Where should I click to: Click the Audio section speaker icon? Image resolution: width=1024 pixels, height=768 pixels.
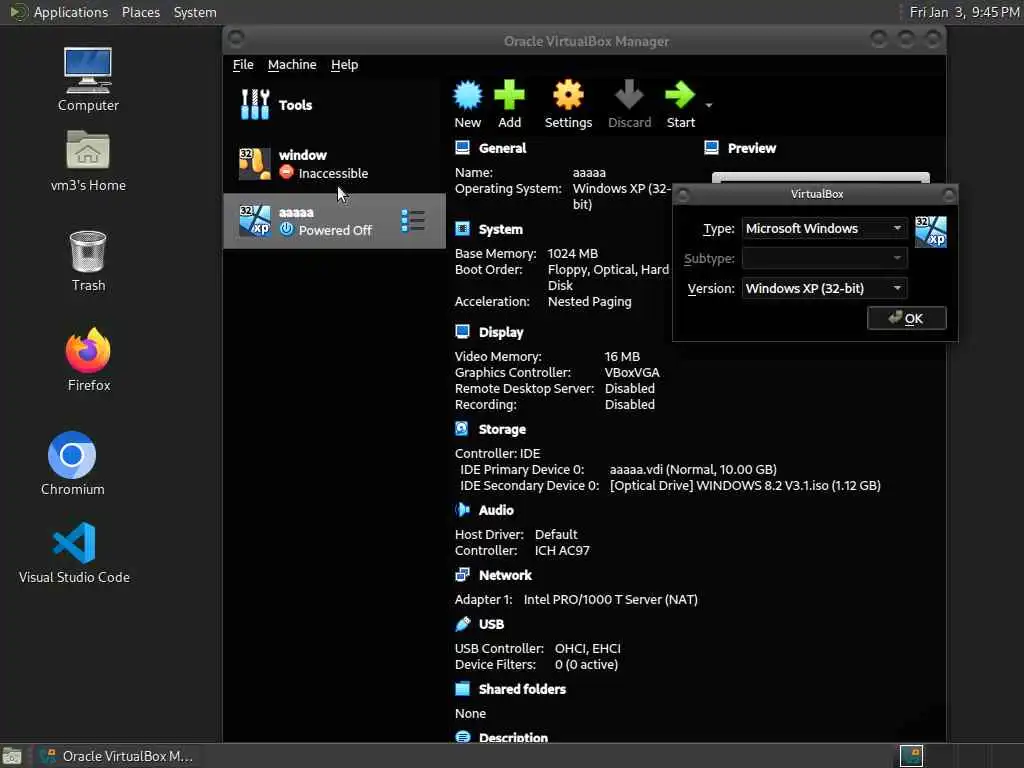(462, 509)
